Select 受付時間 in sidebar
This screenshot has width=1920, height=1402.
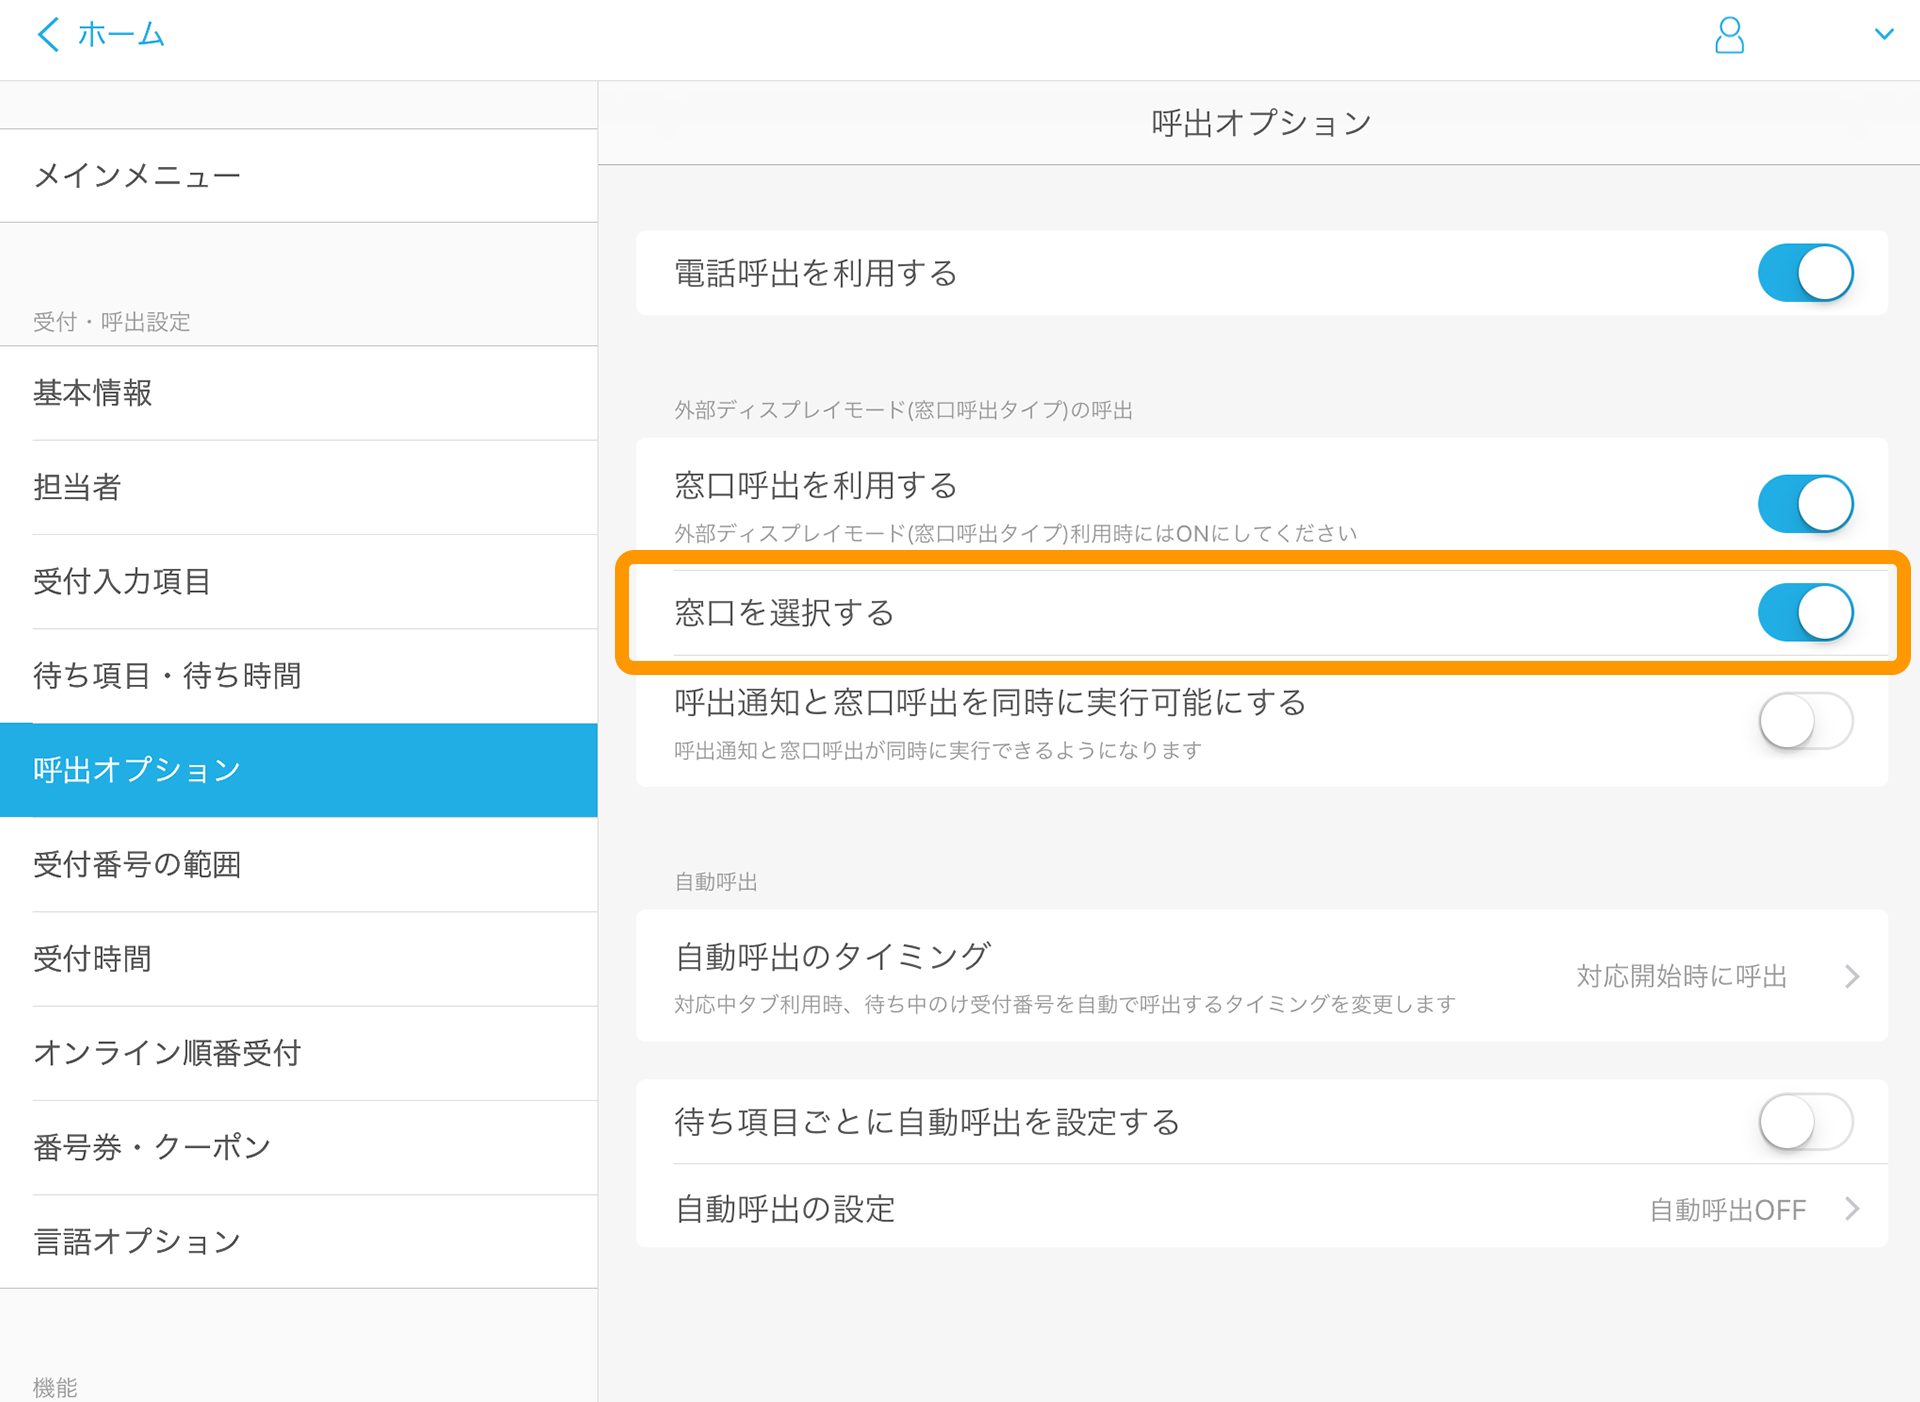pyautogui.click(x=299, y=959)
